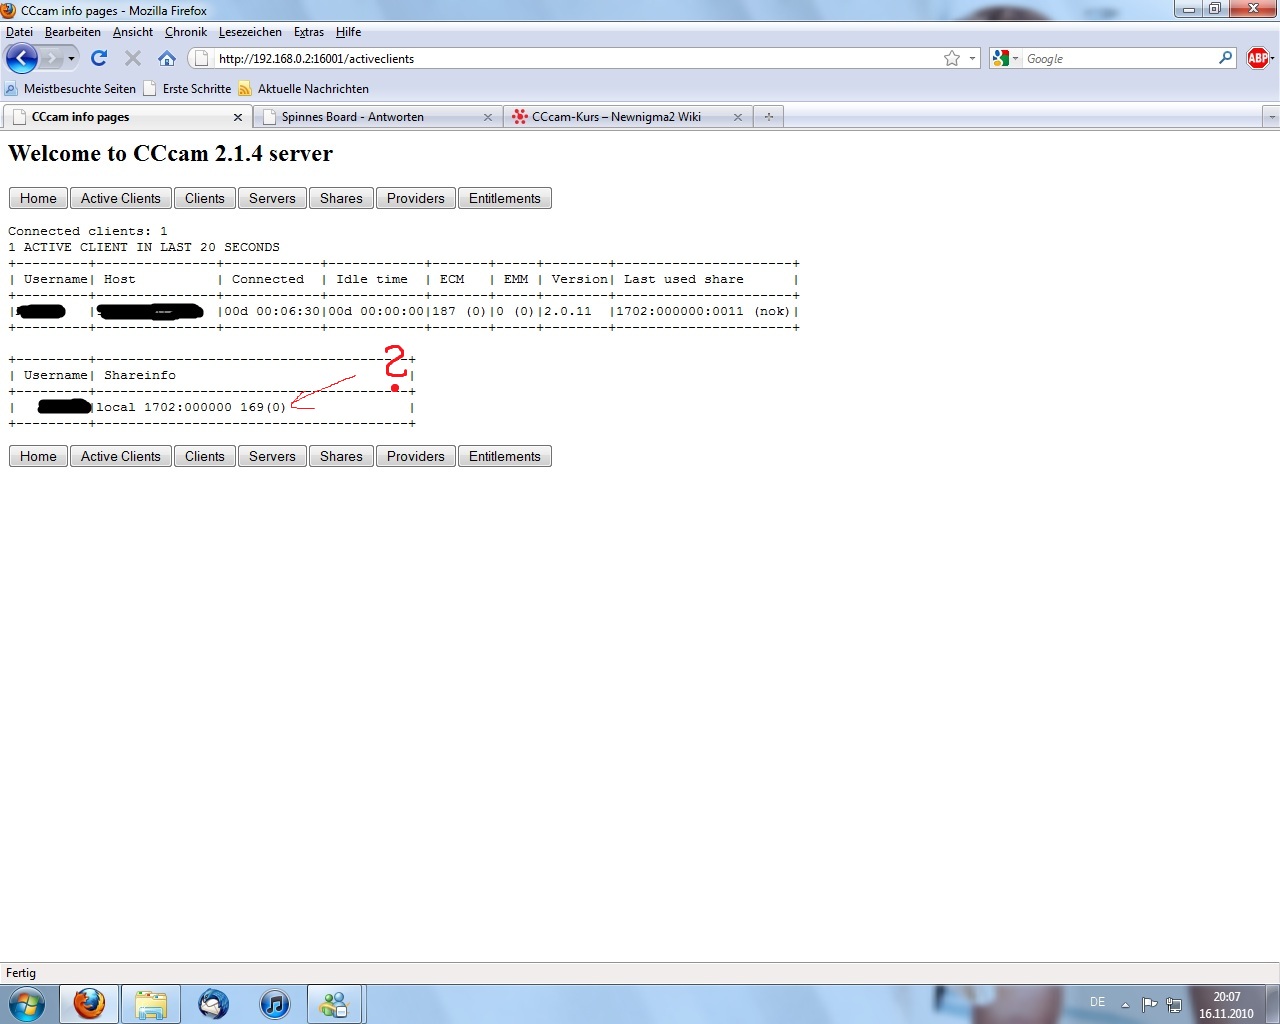
Task: Close the Spinnes Board - Antworten tab
Action: tap(488, 117)
